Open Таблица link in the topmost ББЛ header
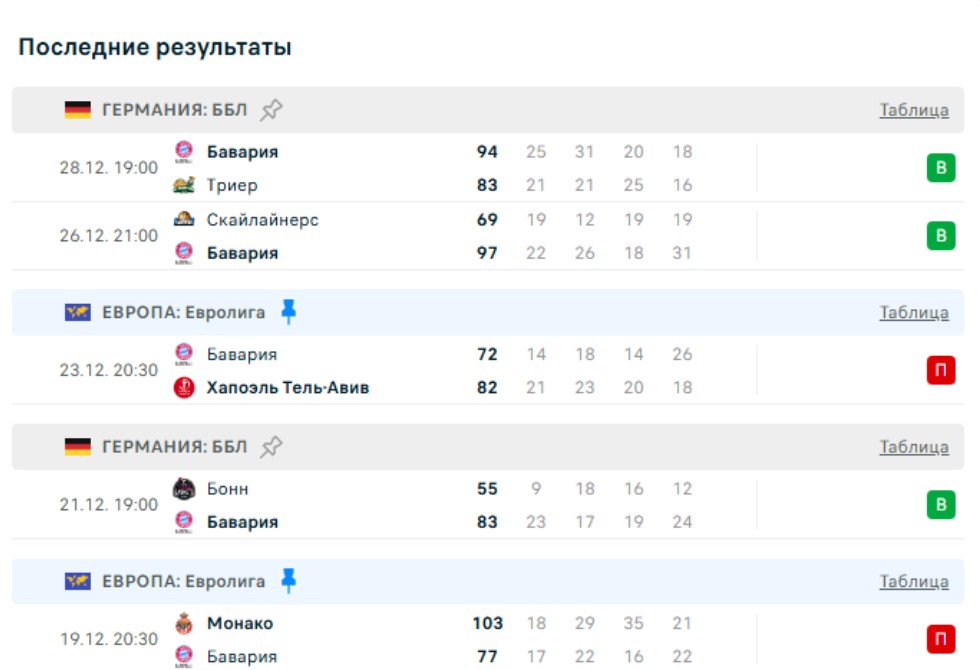Viewport: 980px width, 670px height. pos(914,110)
